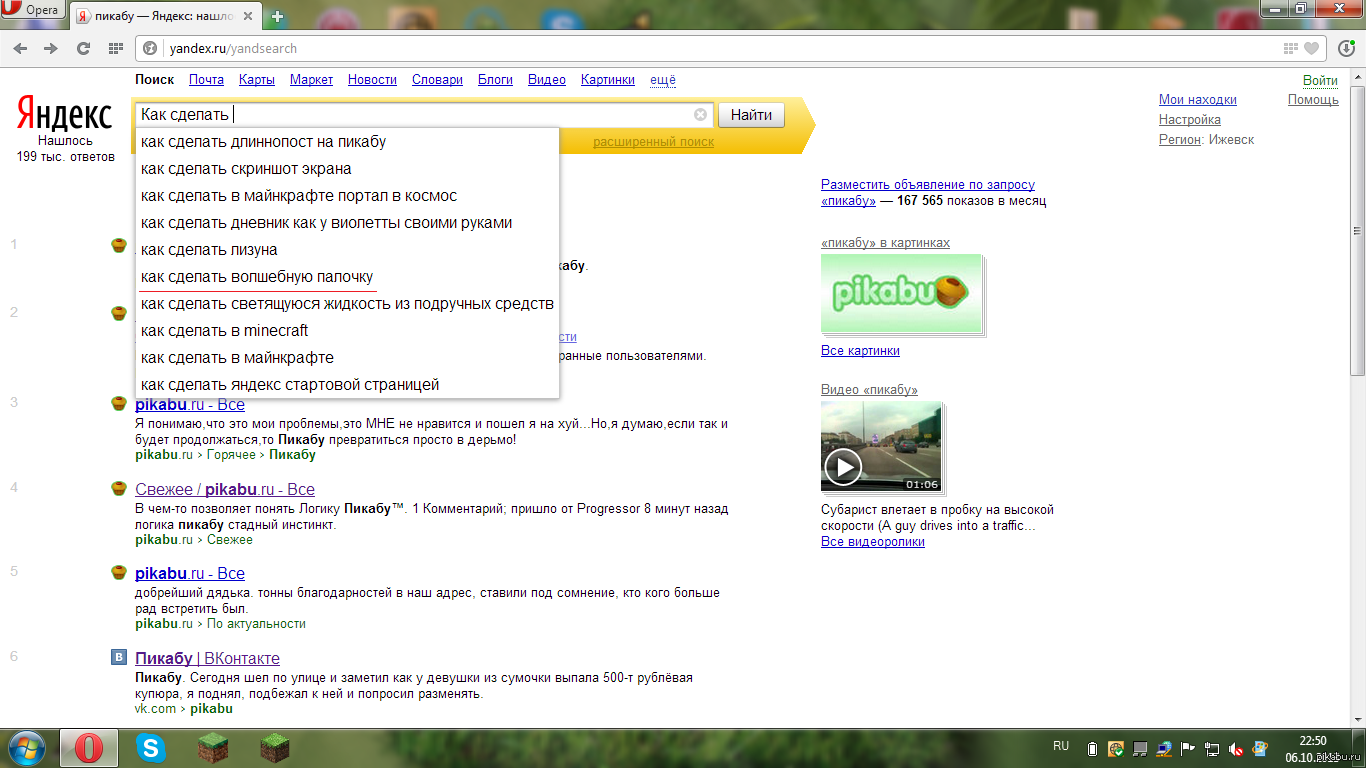
Task: Click the VK icon beside Пикабу | ВКонтакте
Action: tap(118, 657)
